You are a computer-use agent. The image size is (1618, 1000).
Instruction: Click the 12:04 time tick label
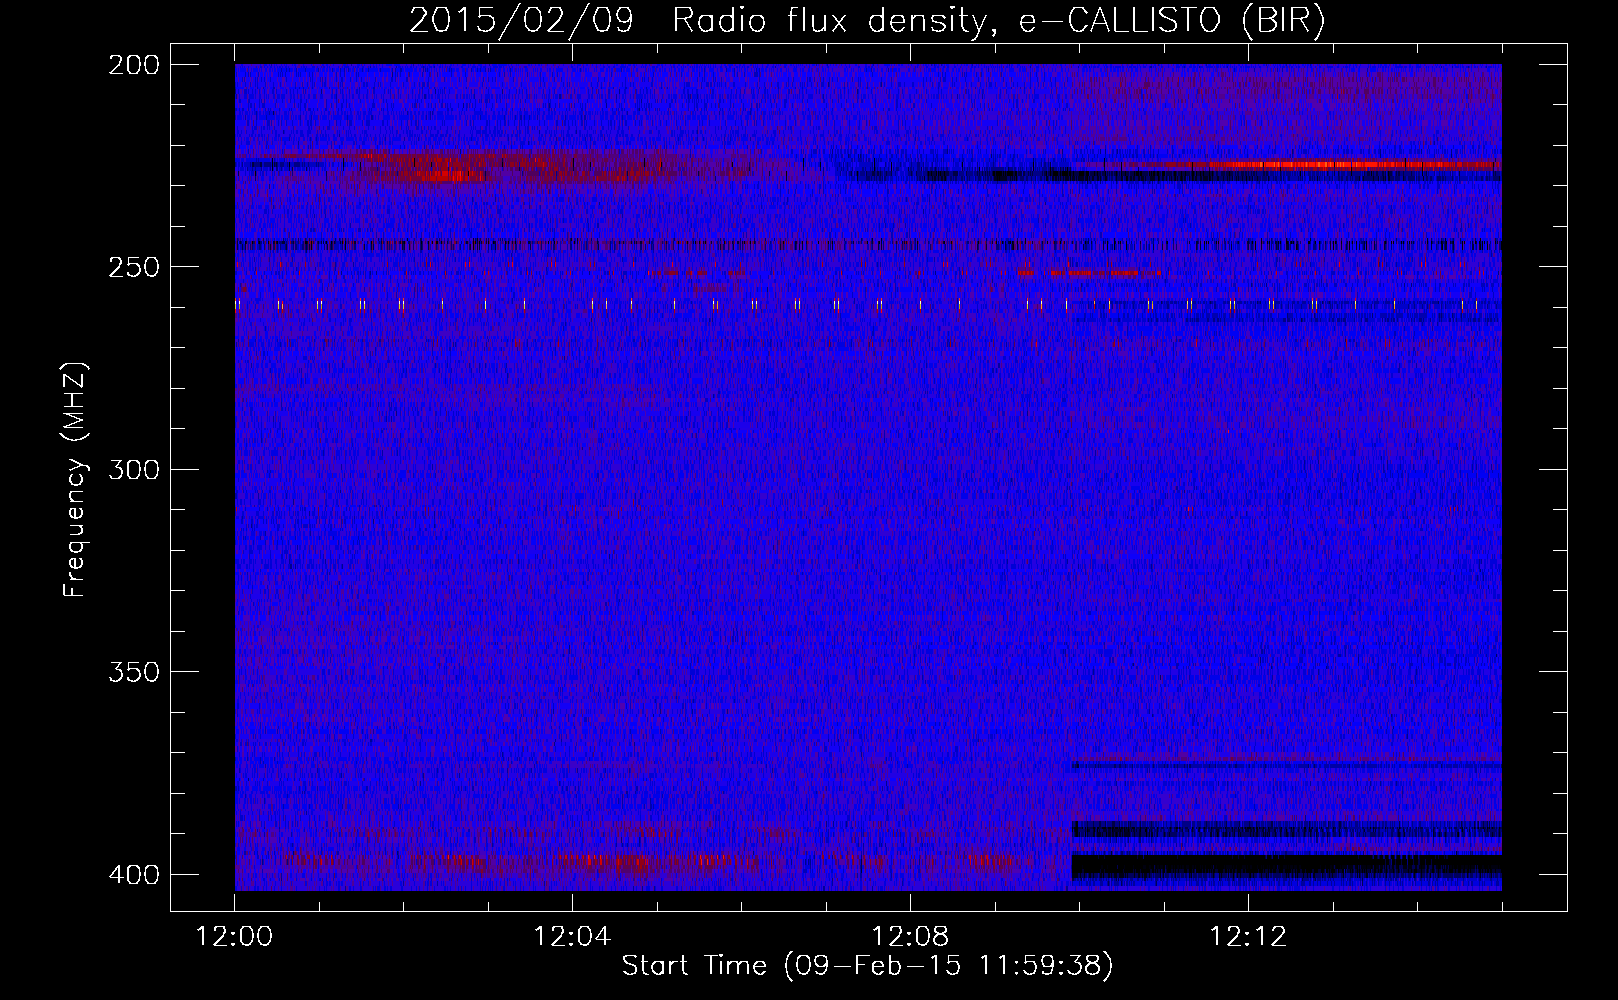click(572, 937)
